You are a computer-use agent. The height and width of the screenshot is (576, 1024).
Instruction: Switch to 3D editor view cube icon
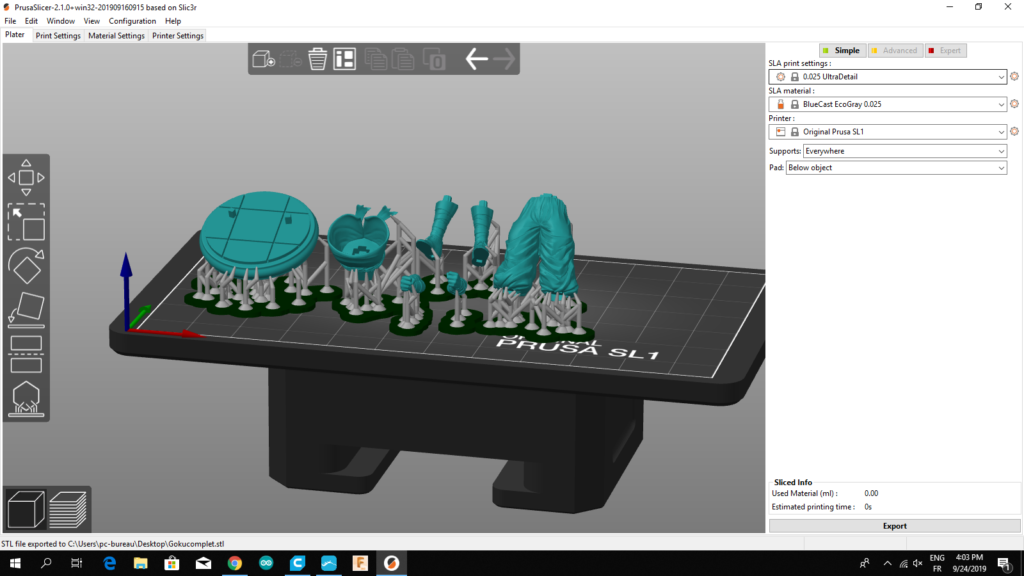point(26,509)
